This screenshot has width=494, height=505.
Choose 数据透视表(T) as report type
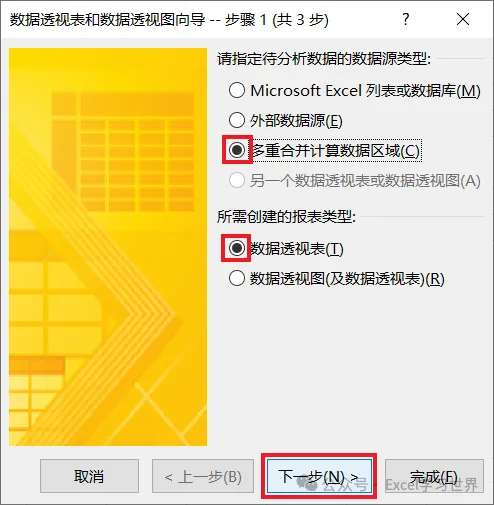pyautogui.click(x=237, y=248)
